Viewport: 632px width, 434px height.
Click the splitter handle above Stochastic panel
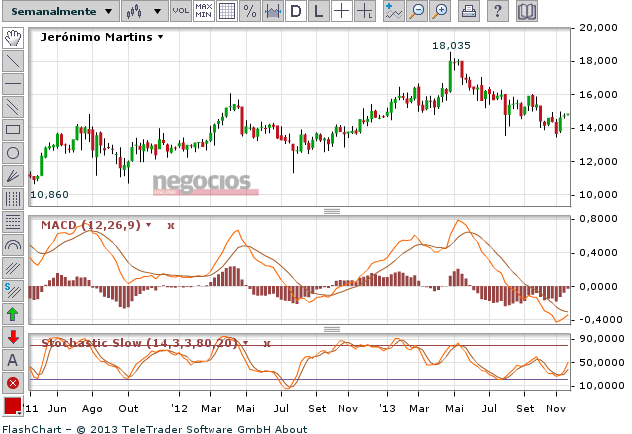332,329
